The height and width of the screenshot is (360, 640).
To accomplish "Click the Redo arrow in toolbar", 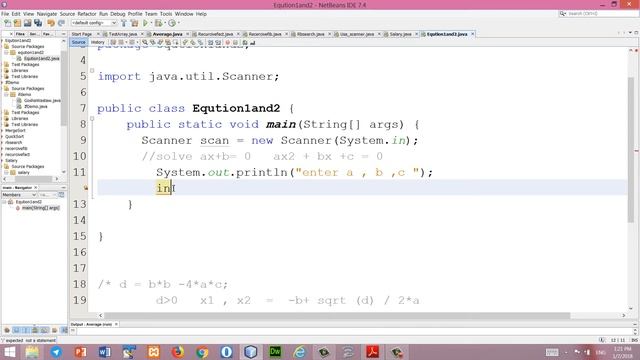I will click(x=62, y=23).
